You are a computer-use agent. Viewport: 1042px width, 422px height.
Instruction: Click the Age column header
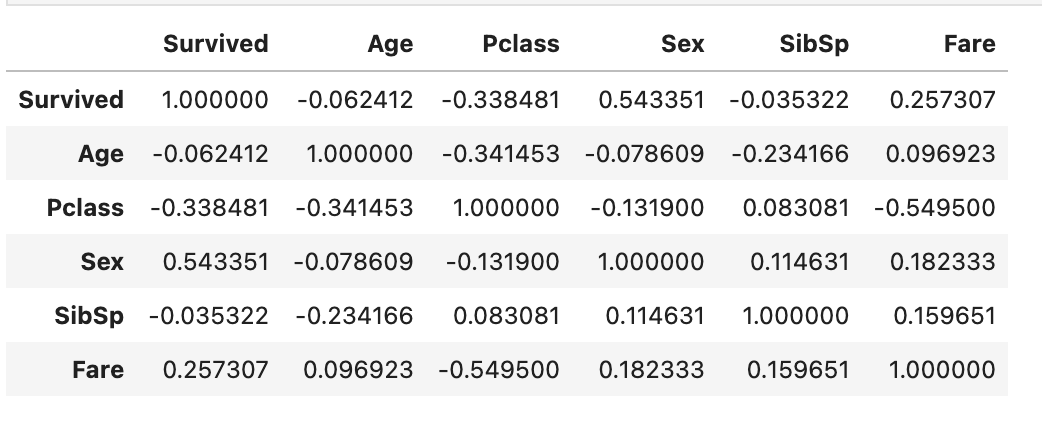point(390,44)
